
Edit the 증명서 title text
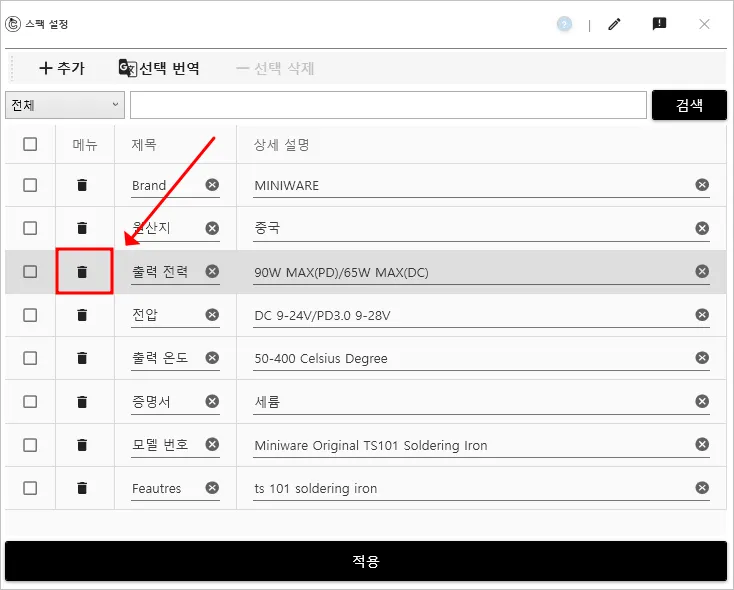pyautogui.click(x=151, y=401)
